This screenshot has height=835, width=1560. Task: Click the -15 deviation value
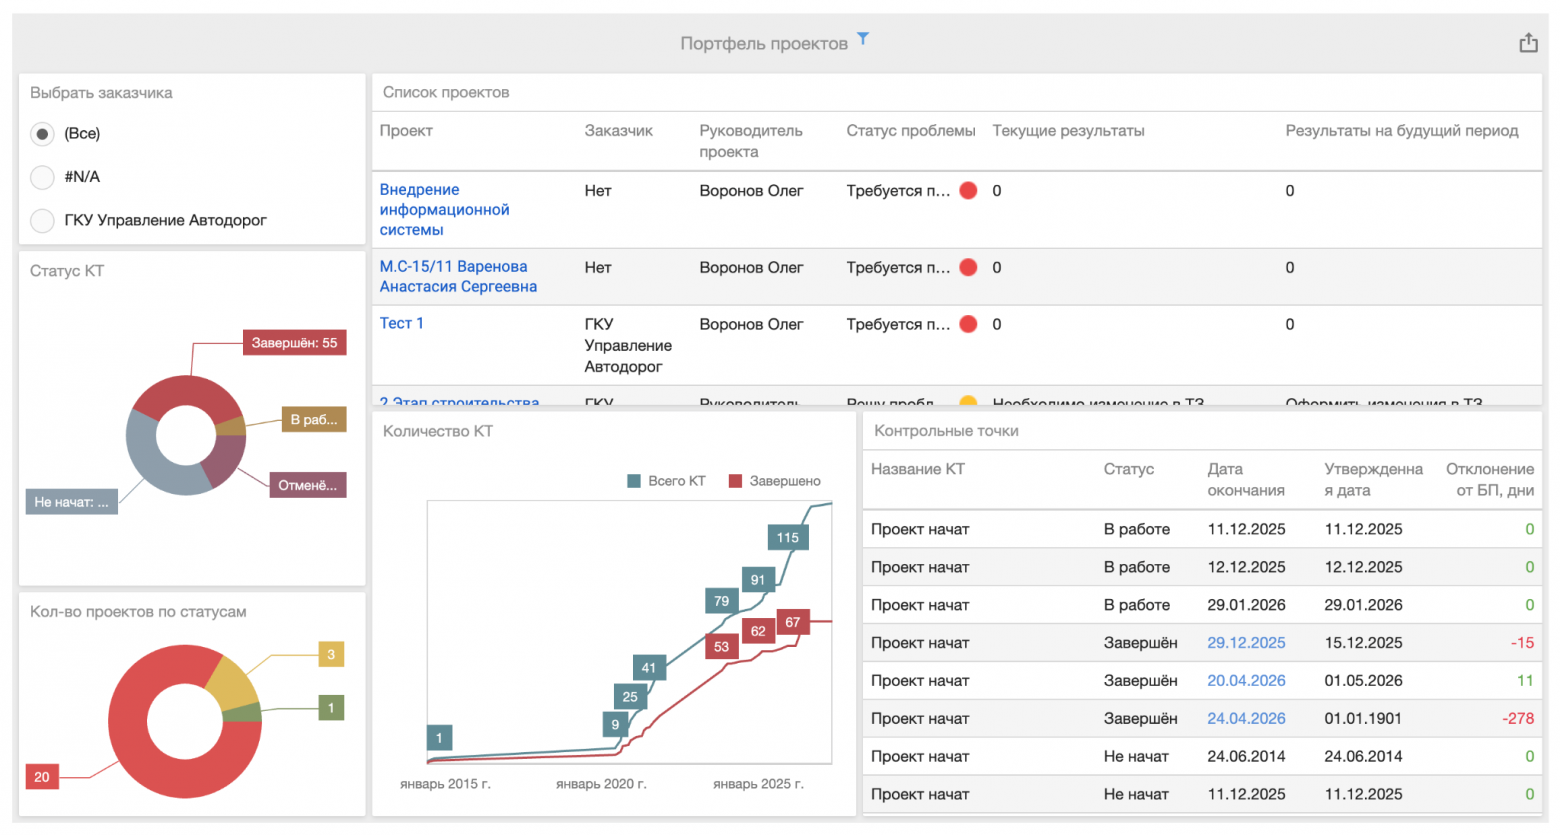point(1522,643)
